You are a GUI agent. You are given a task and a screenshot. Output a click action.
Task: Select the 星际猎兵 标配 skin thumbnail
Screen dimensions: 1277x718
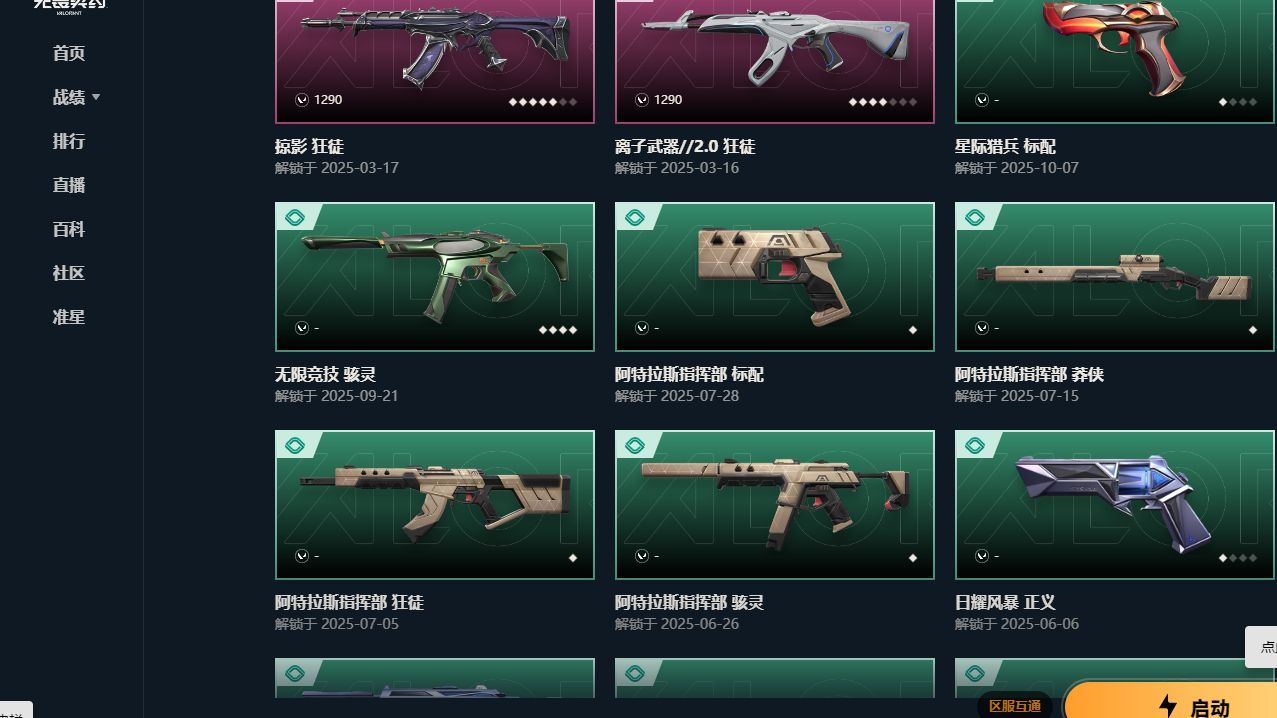(1115, 61)
